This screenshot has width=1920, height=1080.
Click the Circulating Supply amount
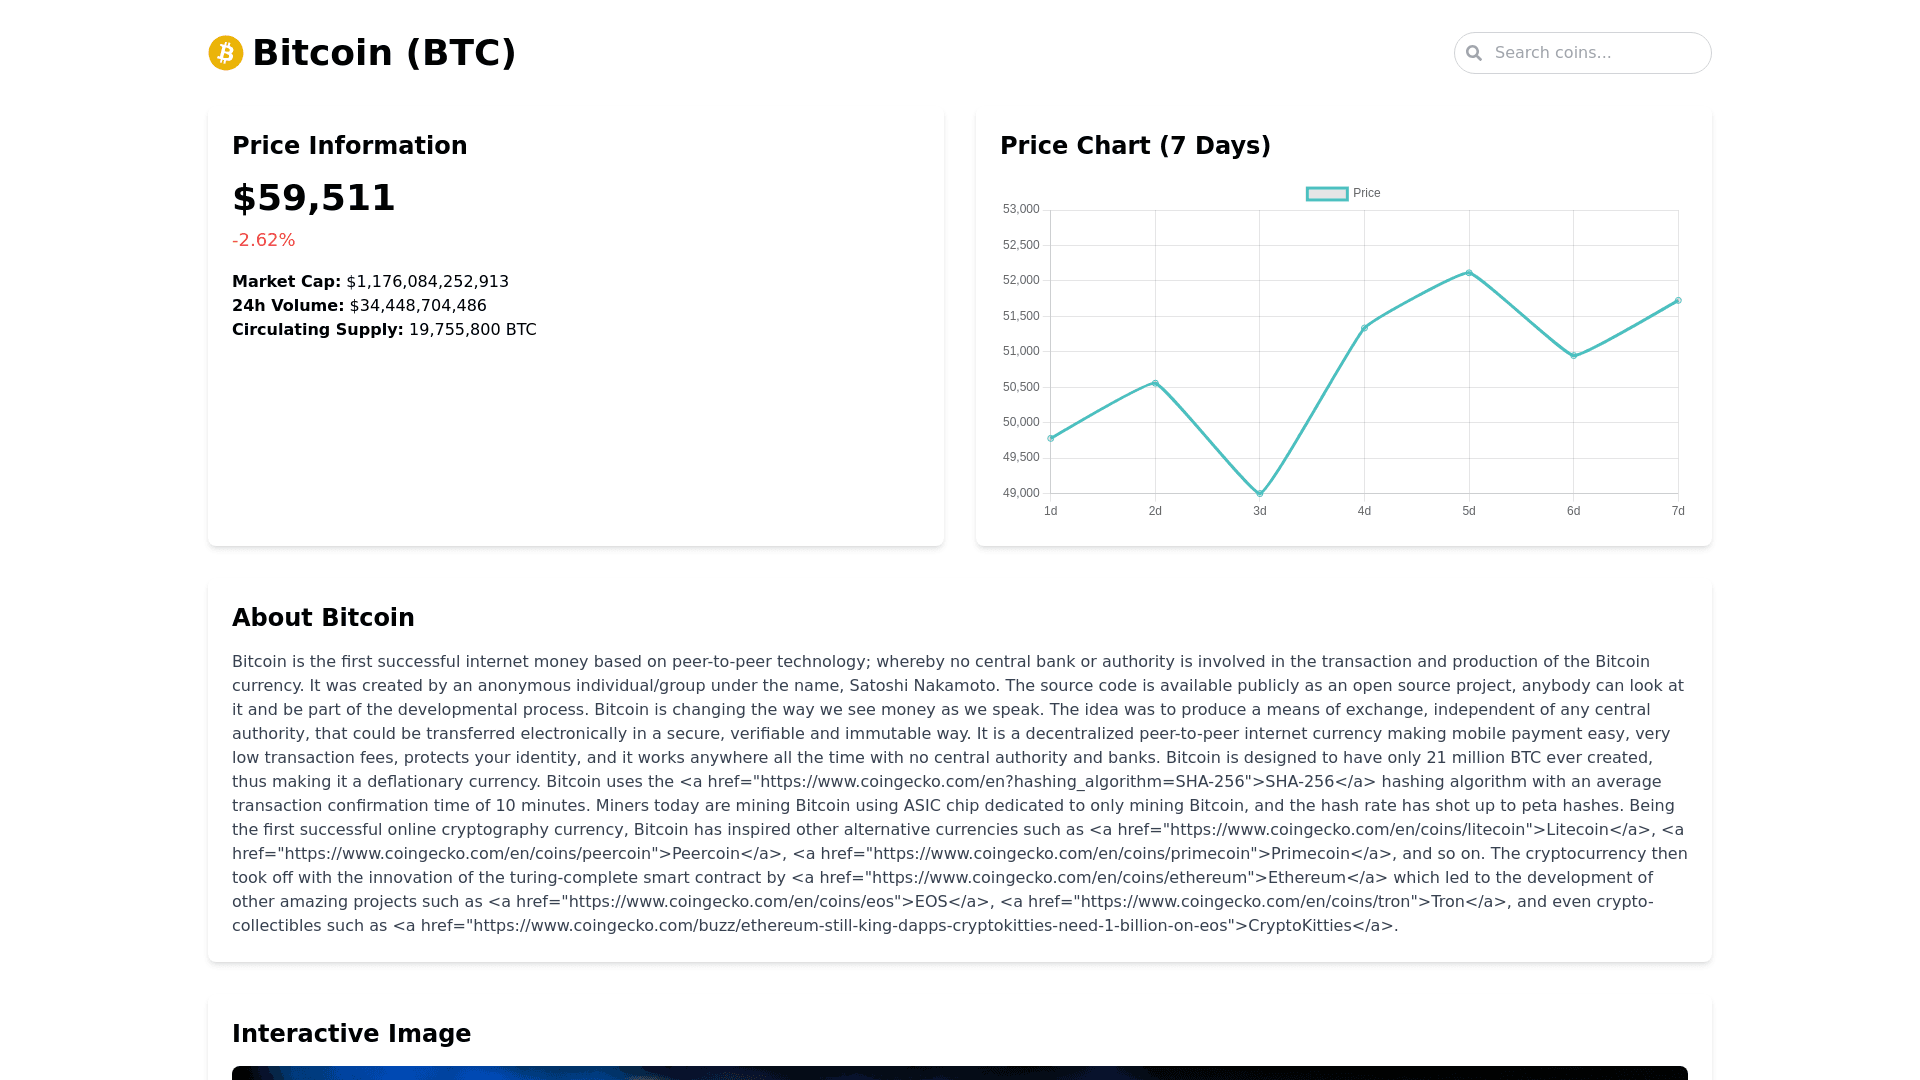click(472, 330)
